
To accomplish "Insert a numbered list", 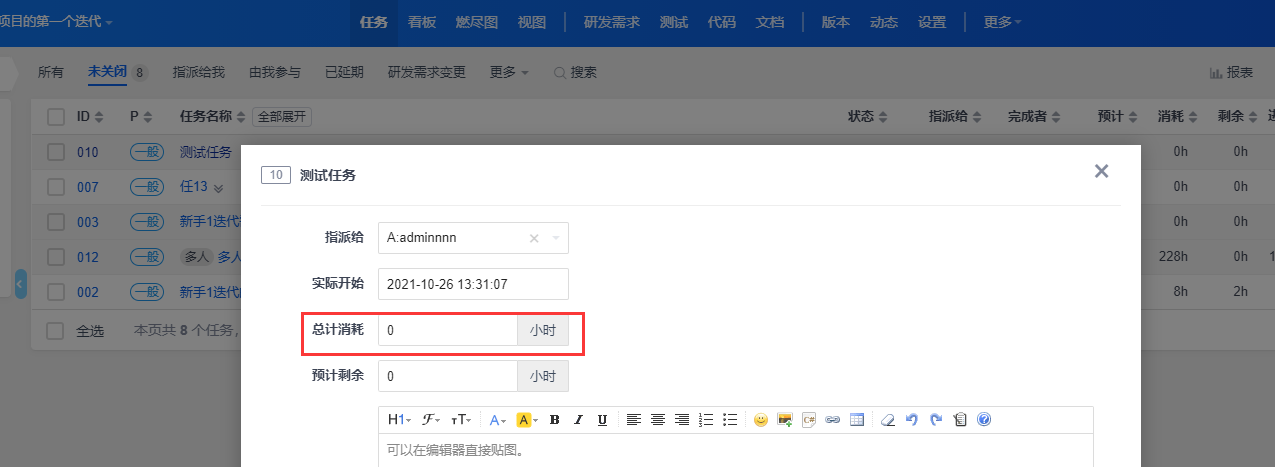I will (x=706, y=420).
